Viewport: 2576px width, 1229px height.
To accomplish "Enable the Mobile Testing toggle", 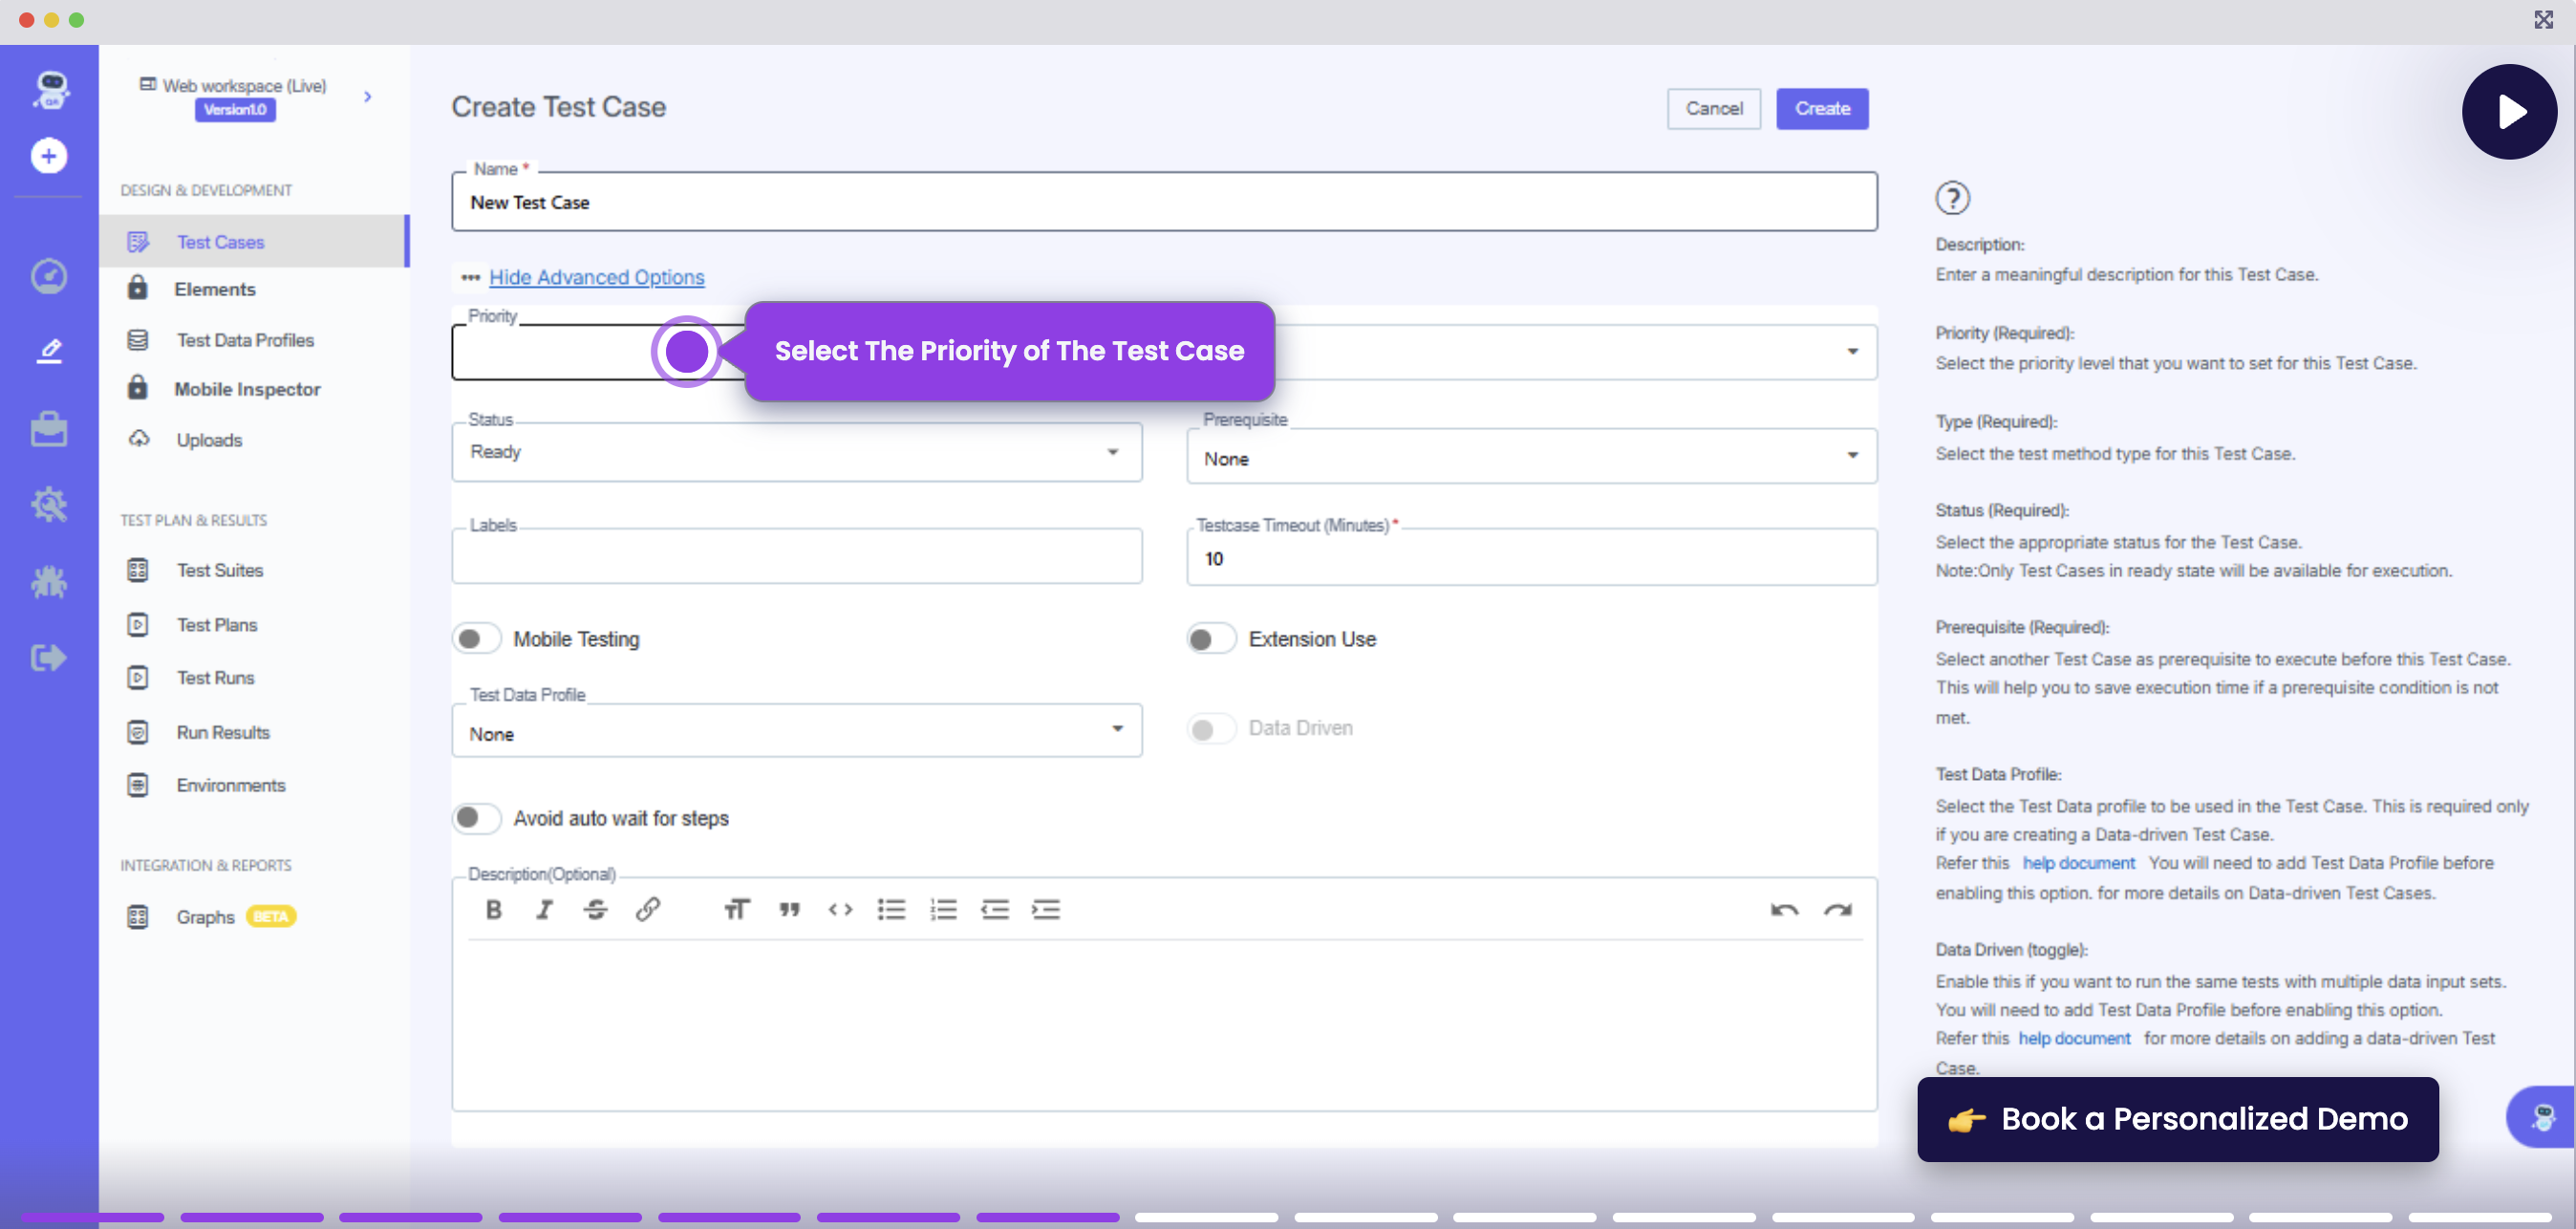I will coord(476,639).
